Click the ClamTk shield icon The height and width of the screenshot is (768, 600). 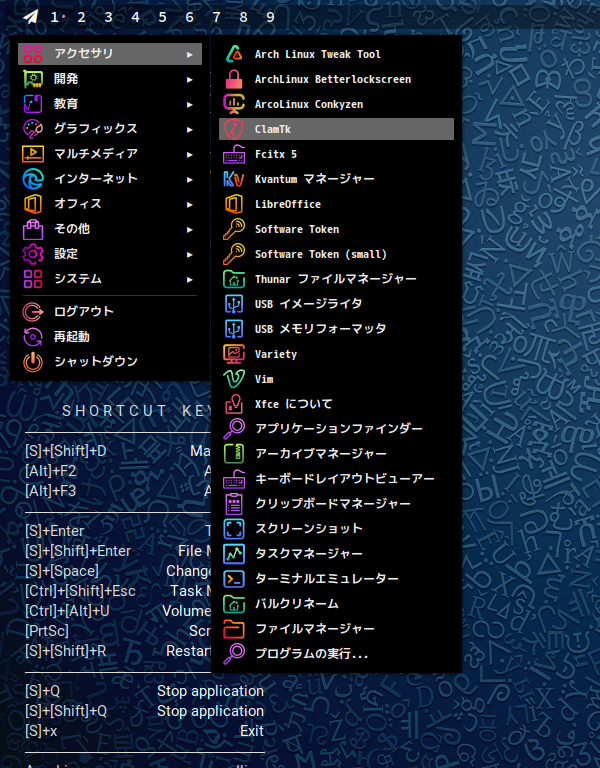click(x=234, y=129)
